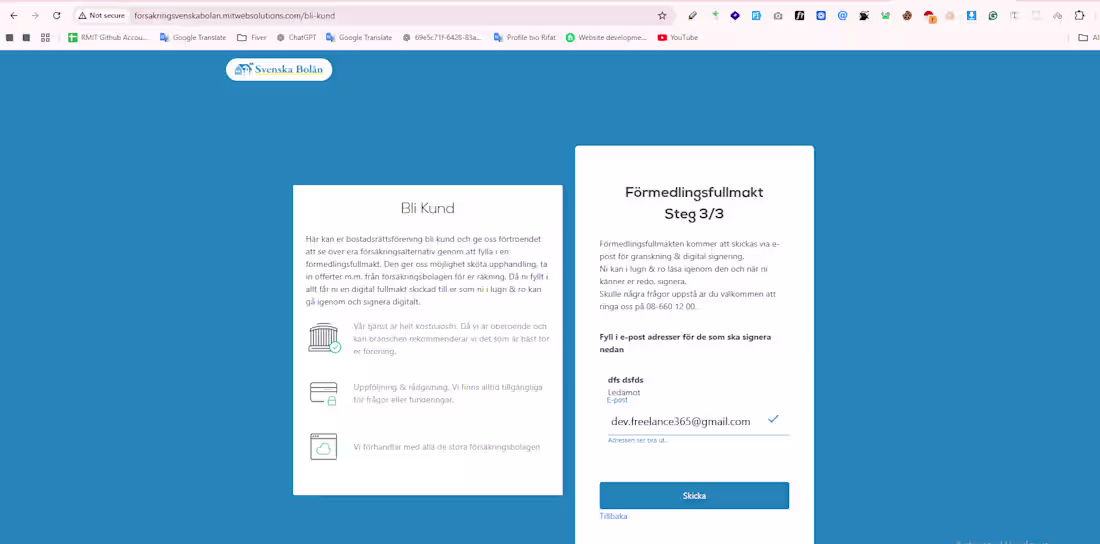Click the blue checkmark in email field

pos(773,419)
